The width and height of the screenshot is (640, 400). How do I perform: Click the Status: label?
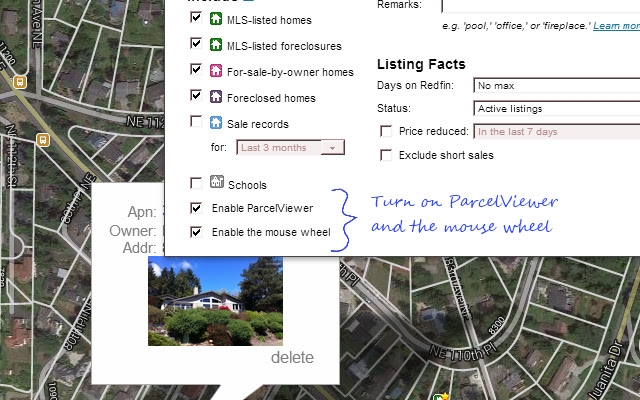click(394, 108)
